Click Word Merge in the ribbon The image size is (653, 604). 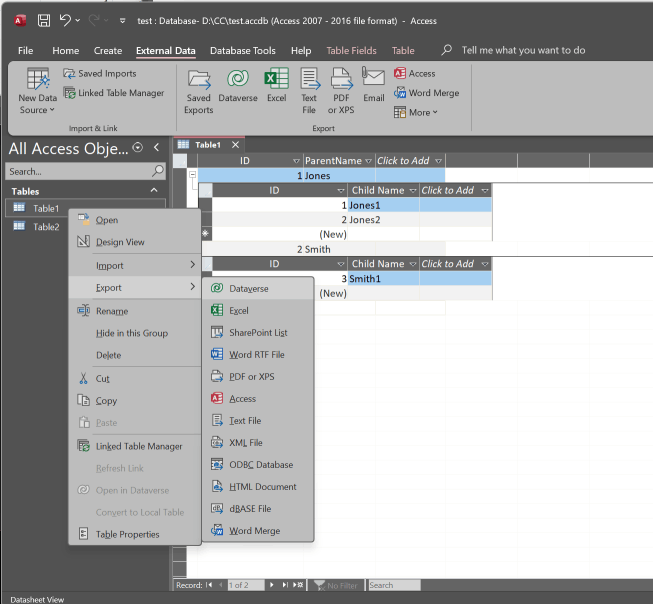426,93
